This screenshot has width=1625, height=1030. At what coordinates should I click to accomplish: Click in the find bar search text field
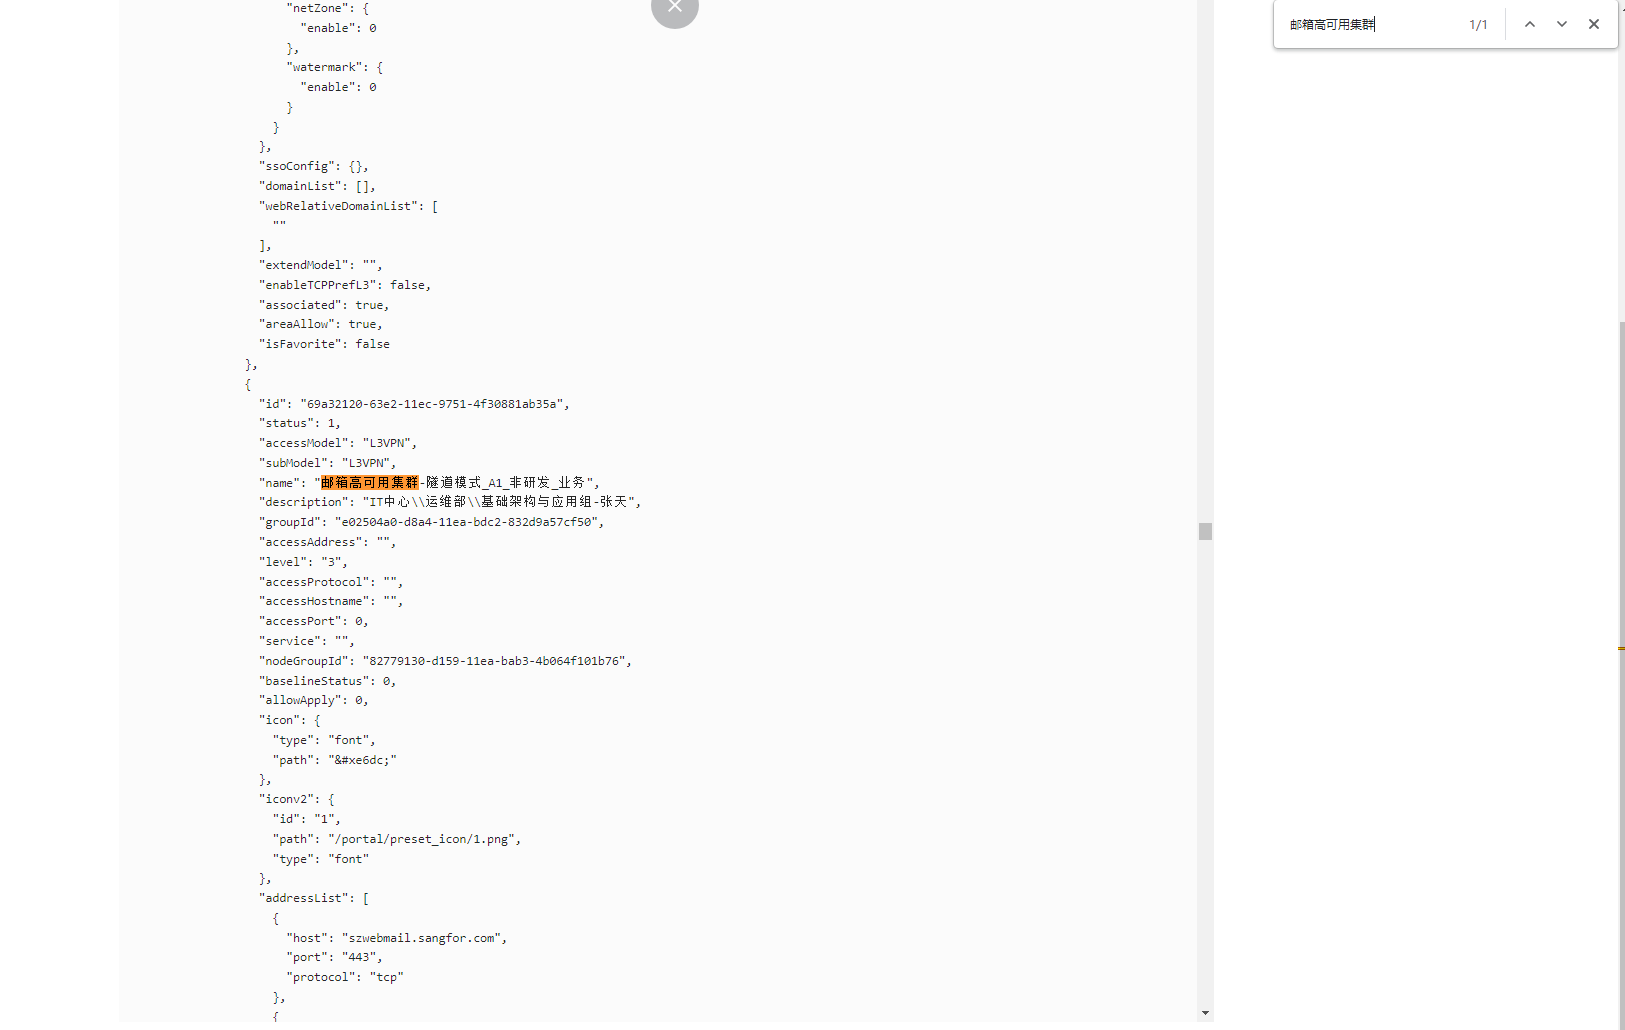(x=1370, y=24)
